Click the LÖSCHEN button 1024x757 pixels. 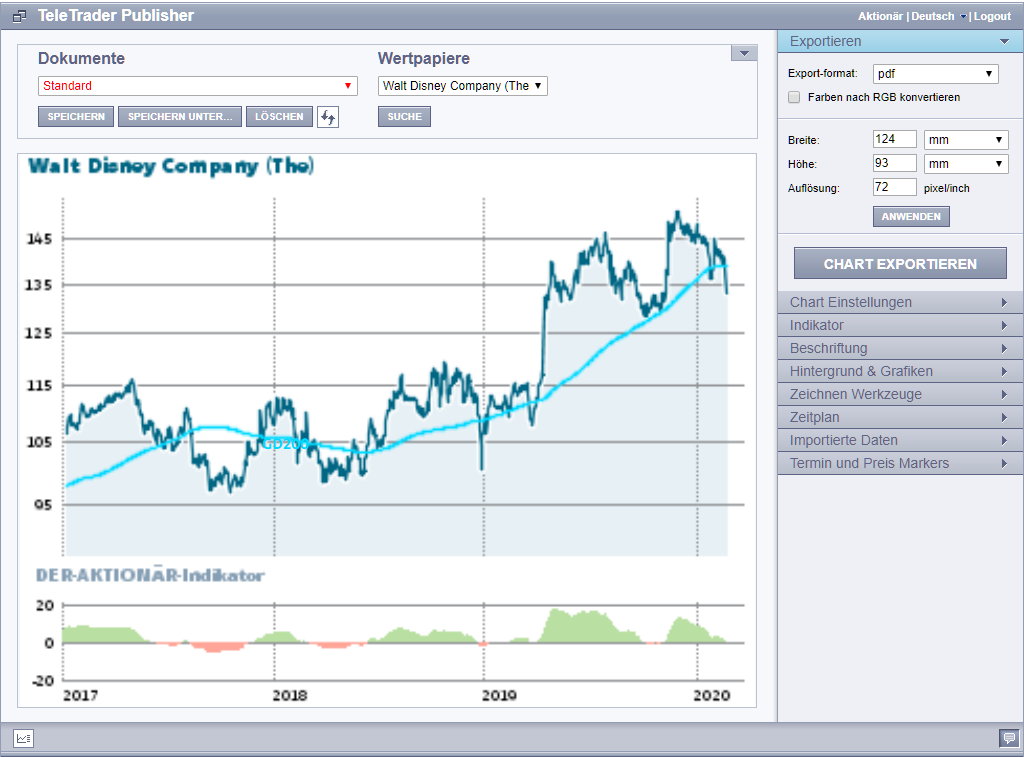[x=279, y=117]
